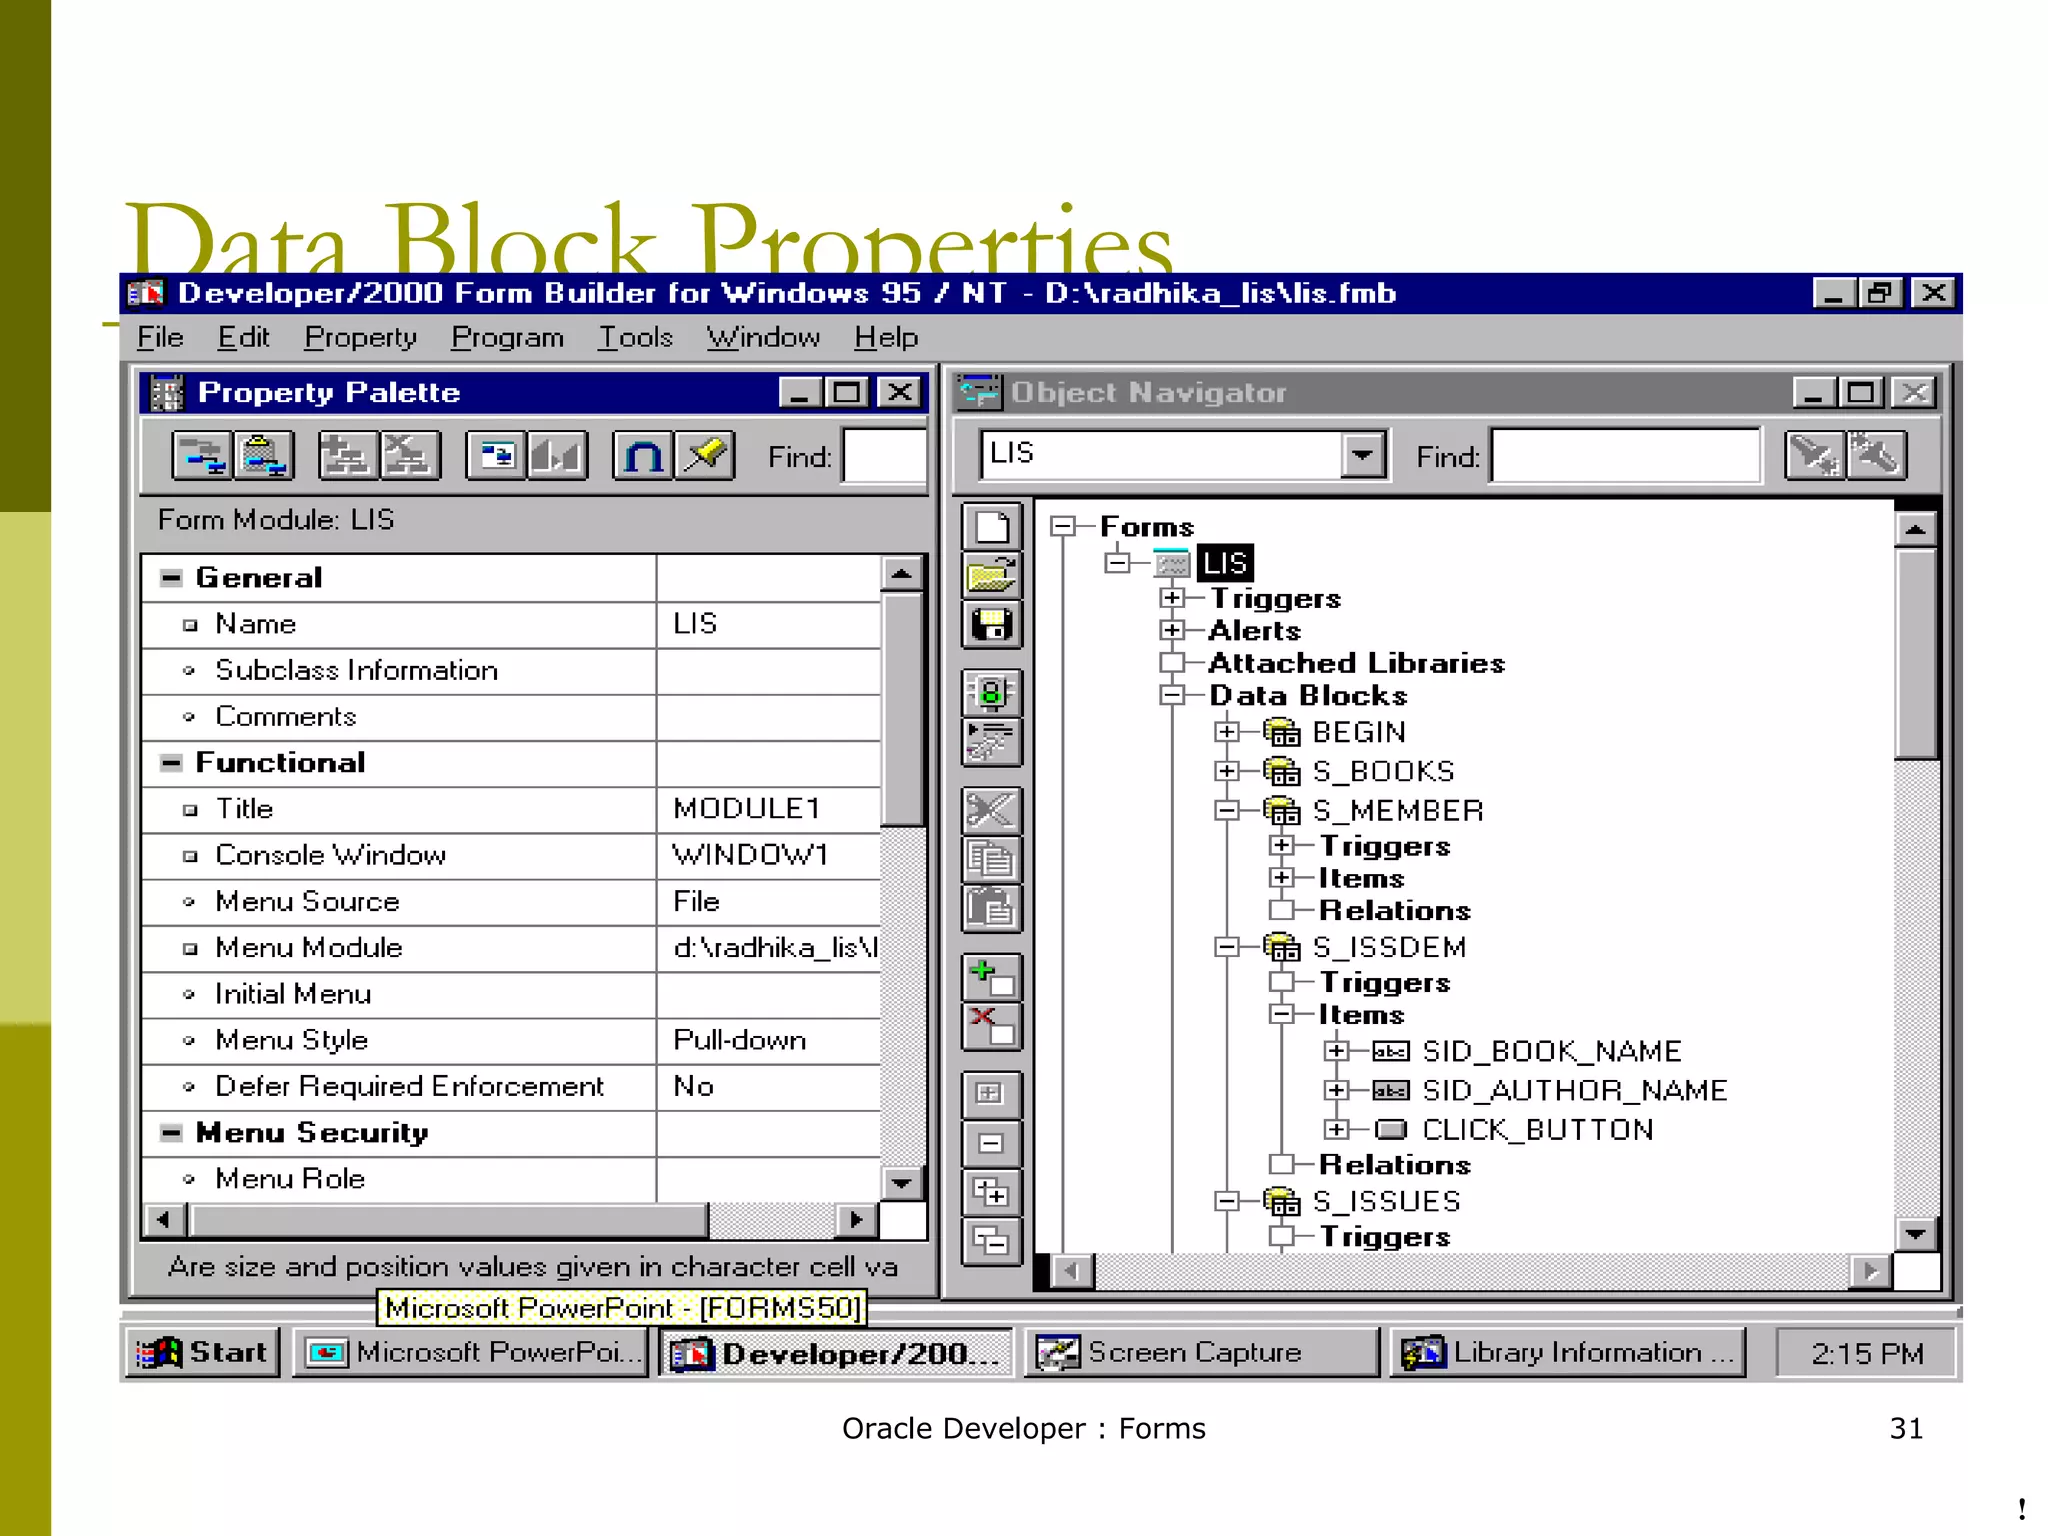Click the Find Next icon in Object Navigator

1815,456
